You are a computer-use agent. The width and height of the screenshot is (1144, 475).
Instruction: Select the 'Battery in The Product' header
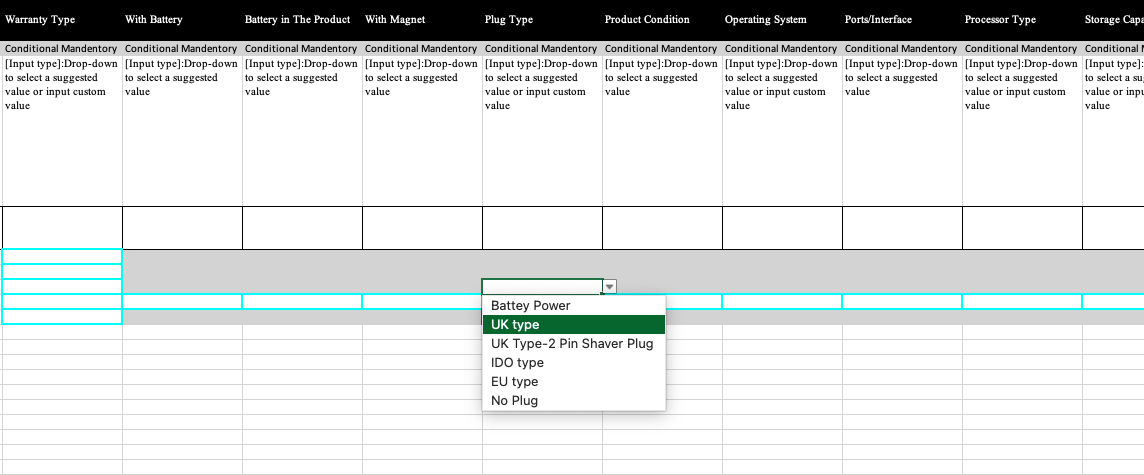point(302,20)
